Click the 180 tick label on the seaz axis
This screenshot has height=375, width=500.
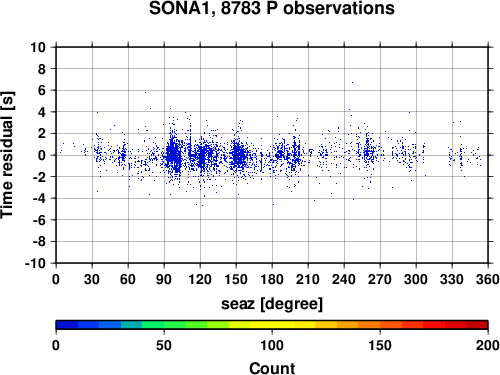(272, 279)
